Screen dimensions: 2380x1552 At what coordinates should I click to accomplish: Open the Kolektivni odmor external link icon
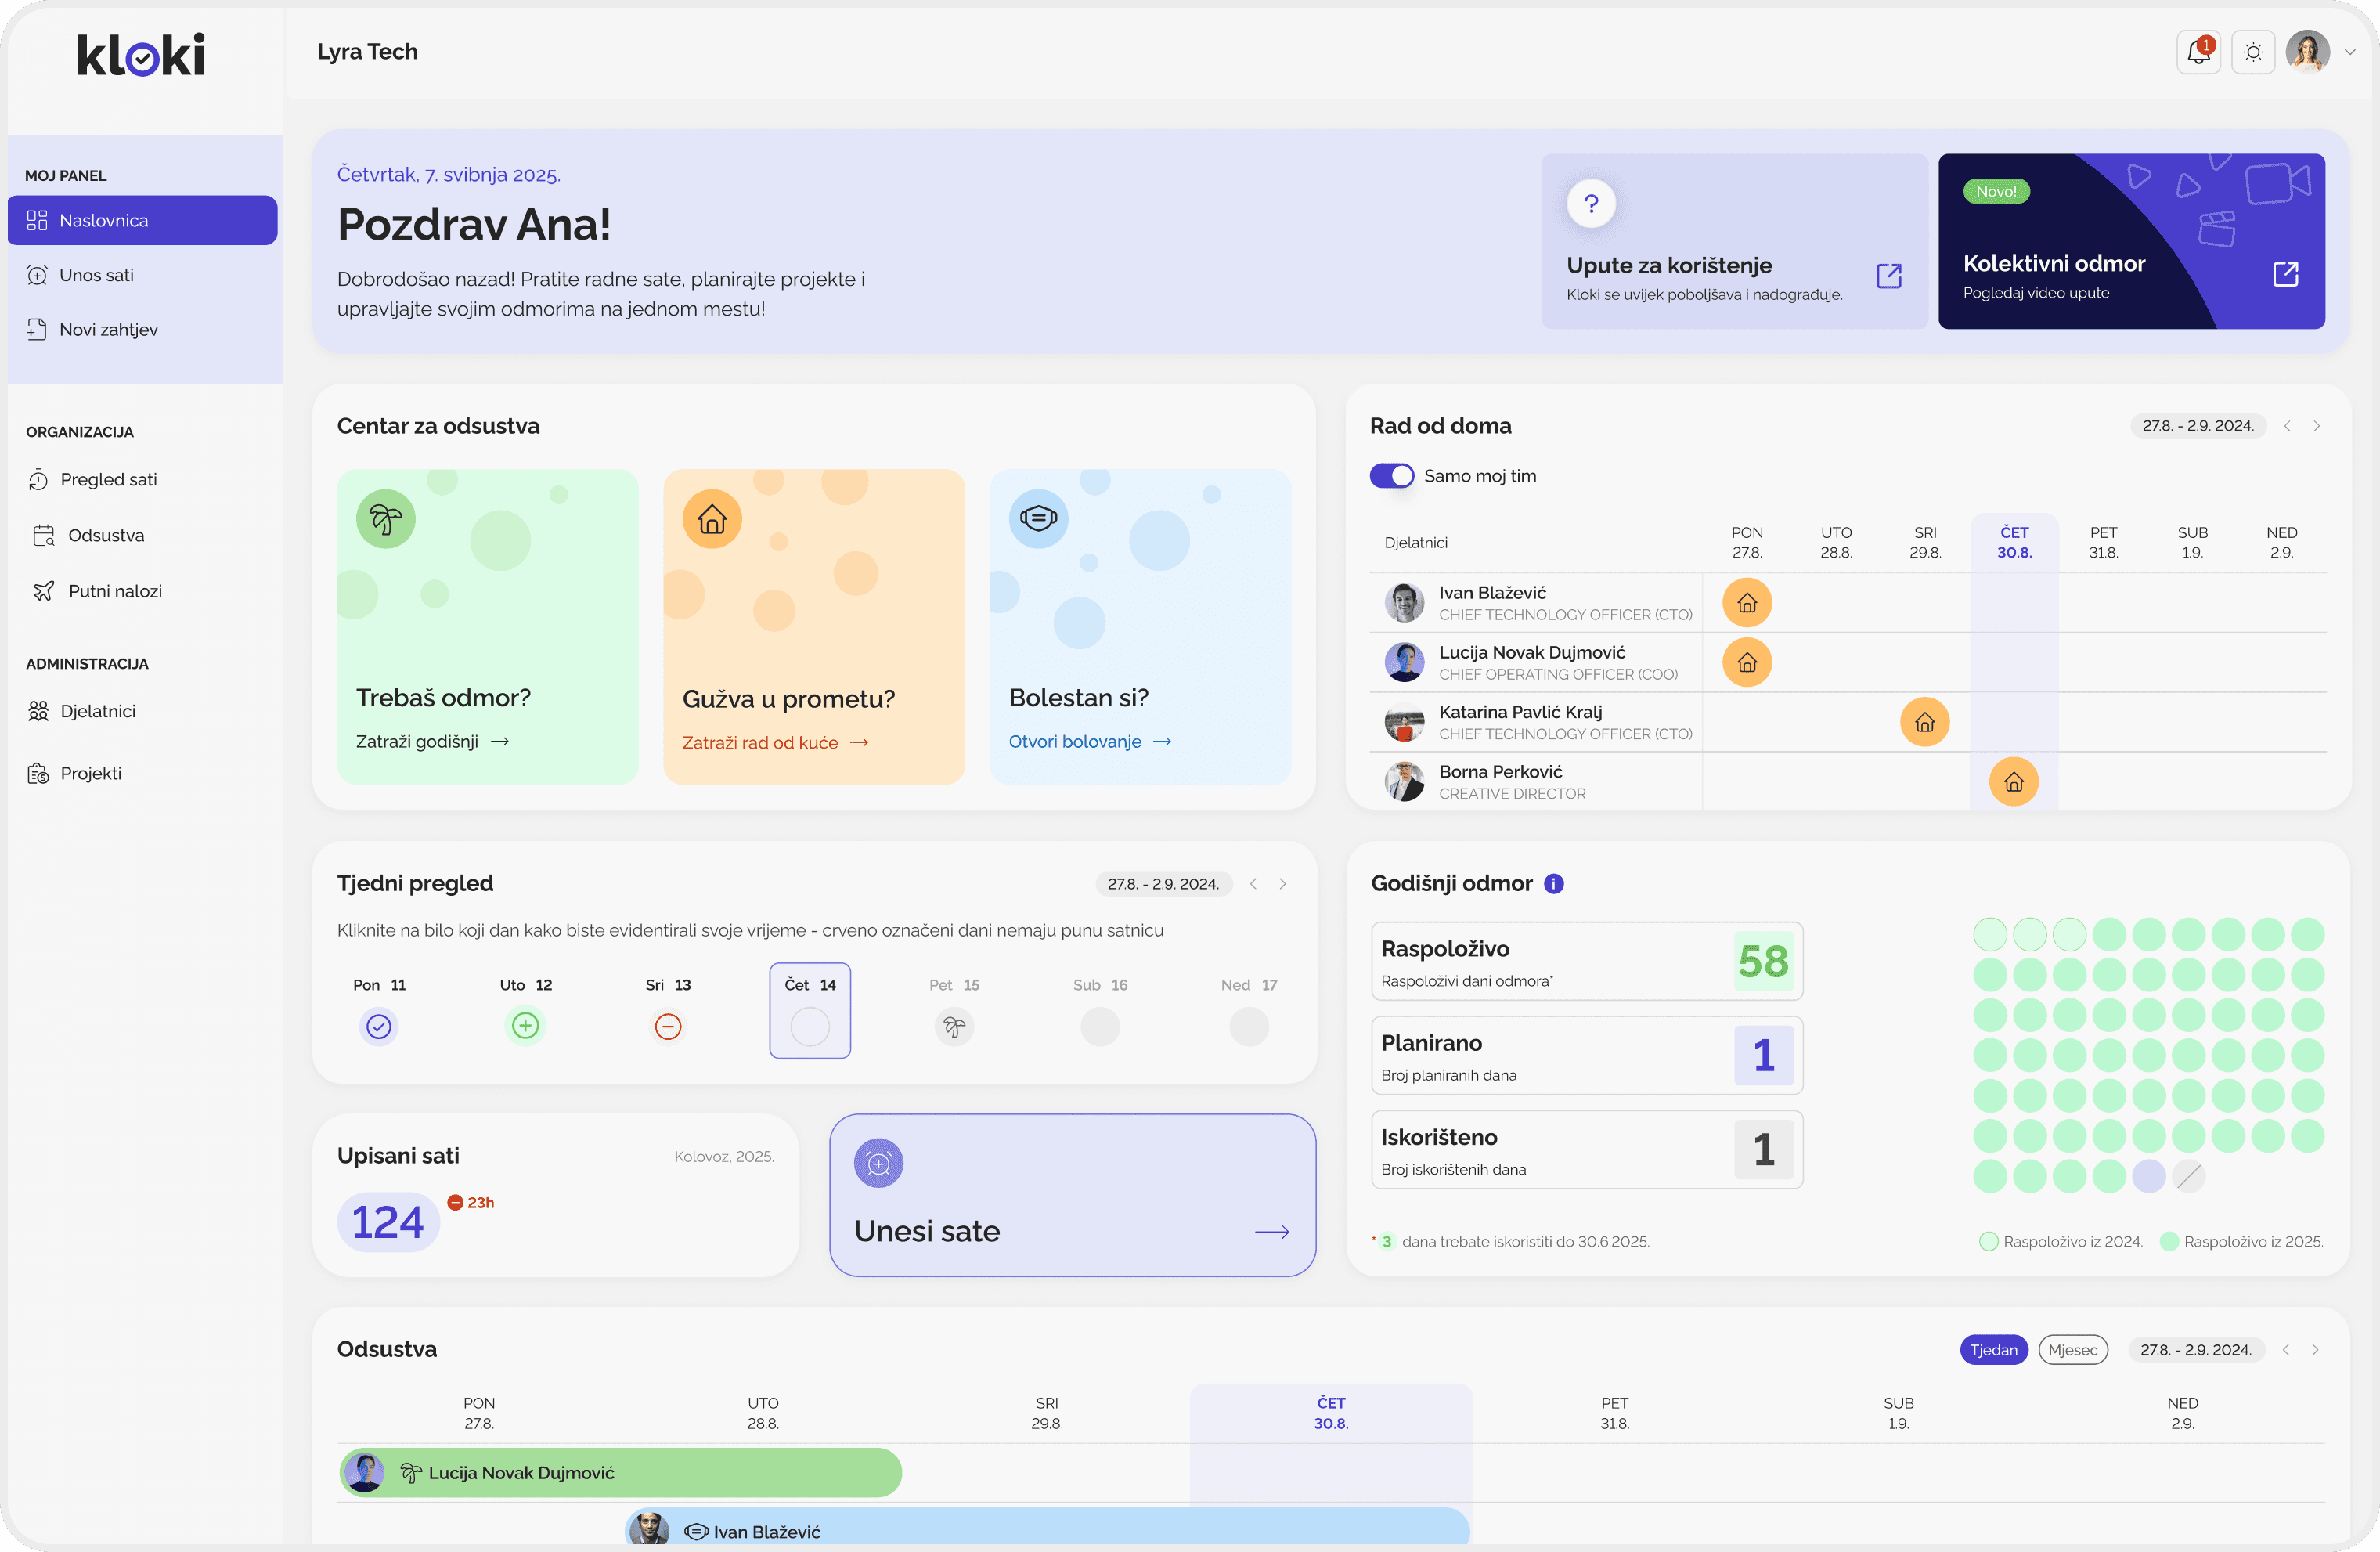point(2286,275)
